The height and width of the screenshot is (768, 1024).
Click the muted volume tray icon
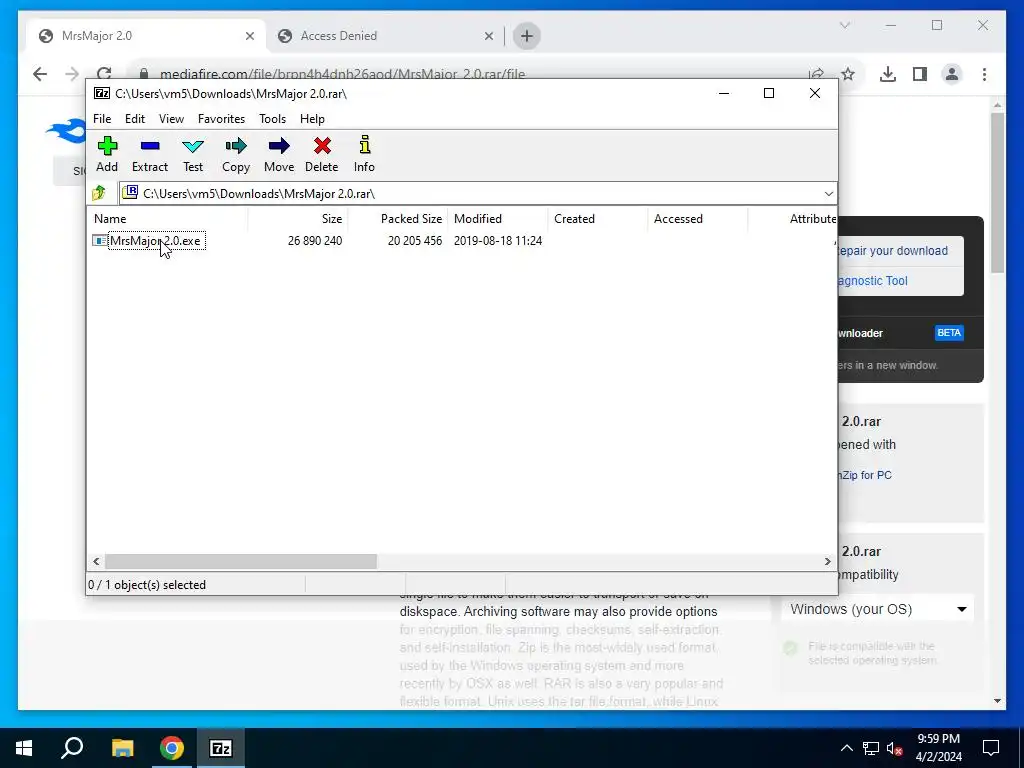(895, 748)
